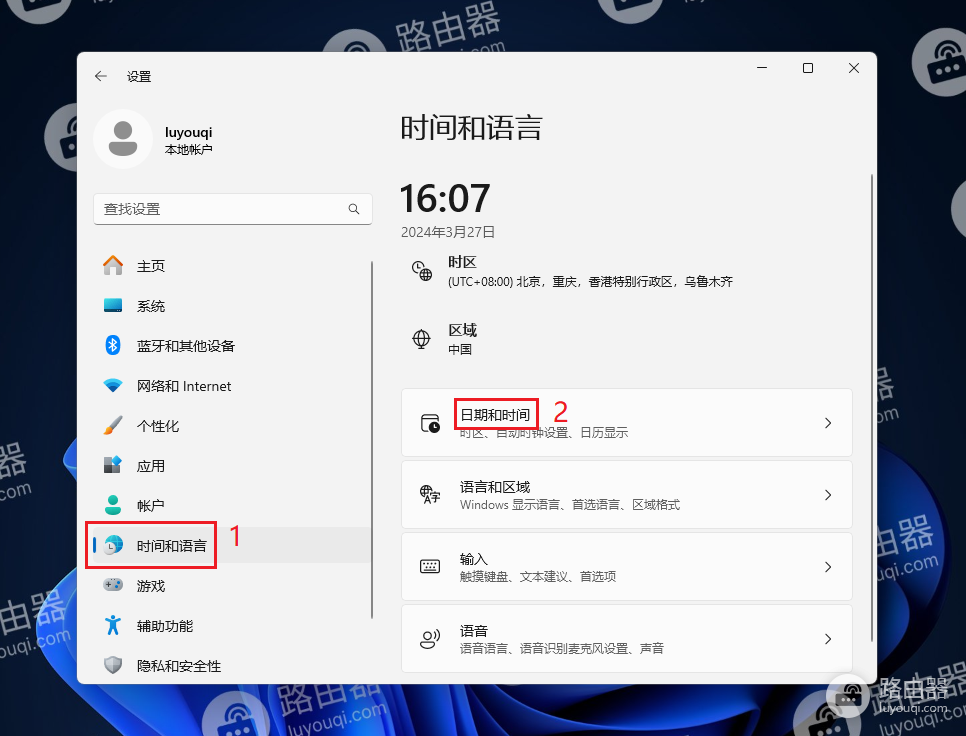Select 帐户 in the sidebar
Screen dimensions: 966x736
point(231,506)
